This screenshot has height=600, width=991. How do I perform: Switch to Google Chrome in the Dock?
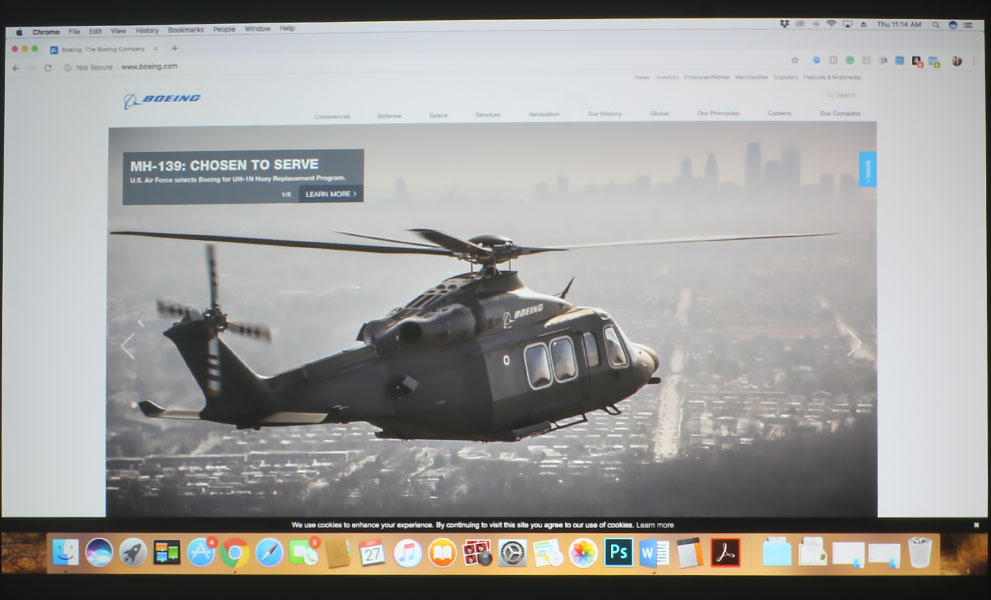click(x=234, y=553)
